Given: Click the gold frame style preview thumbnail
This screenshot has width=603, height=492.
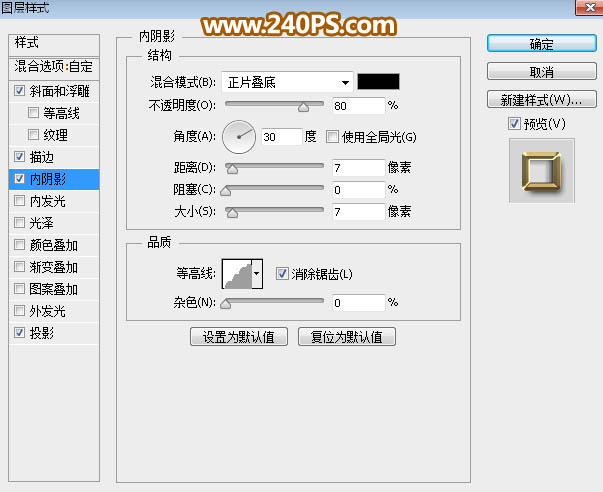Looking at the screenshot, I should (x=542, y=170).
